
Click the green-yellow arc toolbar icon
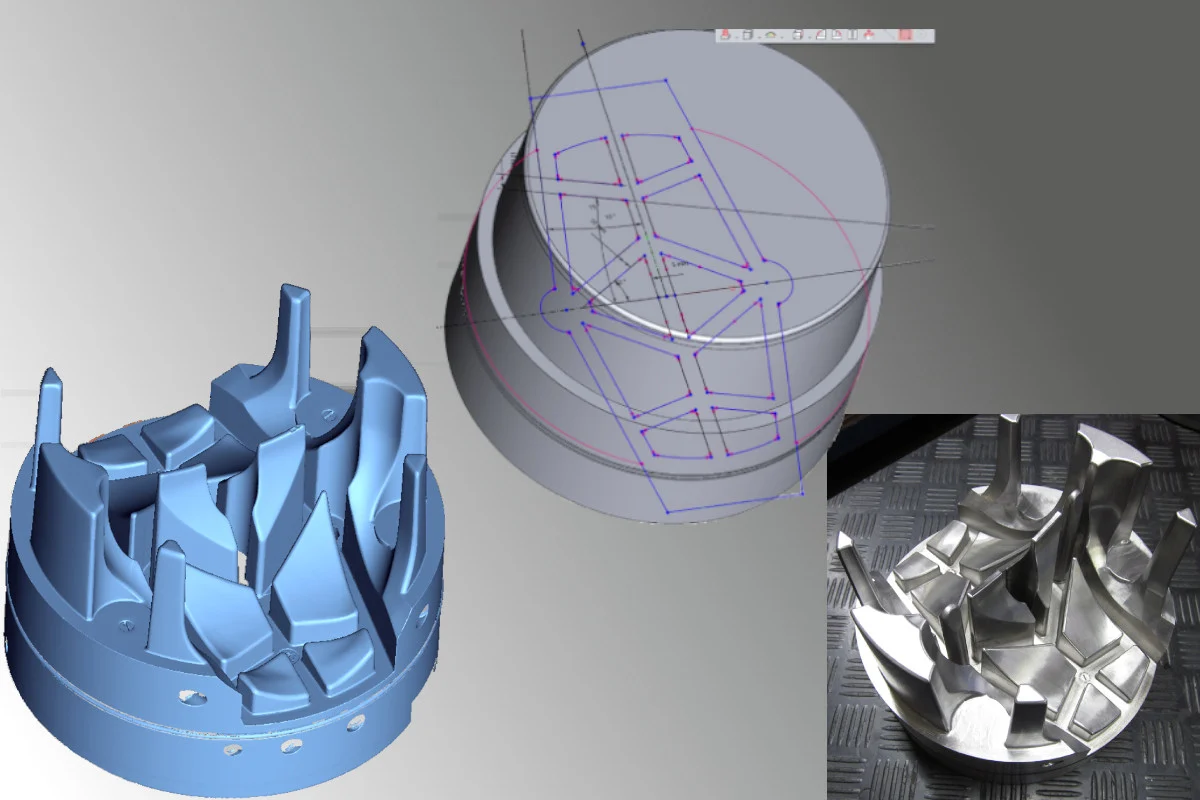[x=771, y=35]
